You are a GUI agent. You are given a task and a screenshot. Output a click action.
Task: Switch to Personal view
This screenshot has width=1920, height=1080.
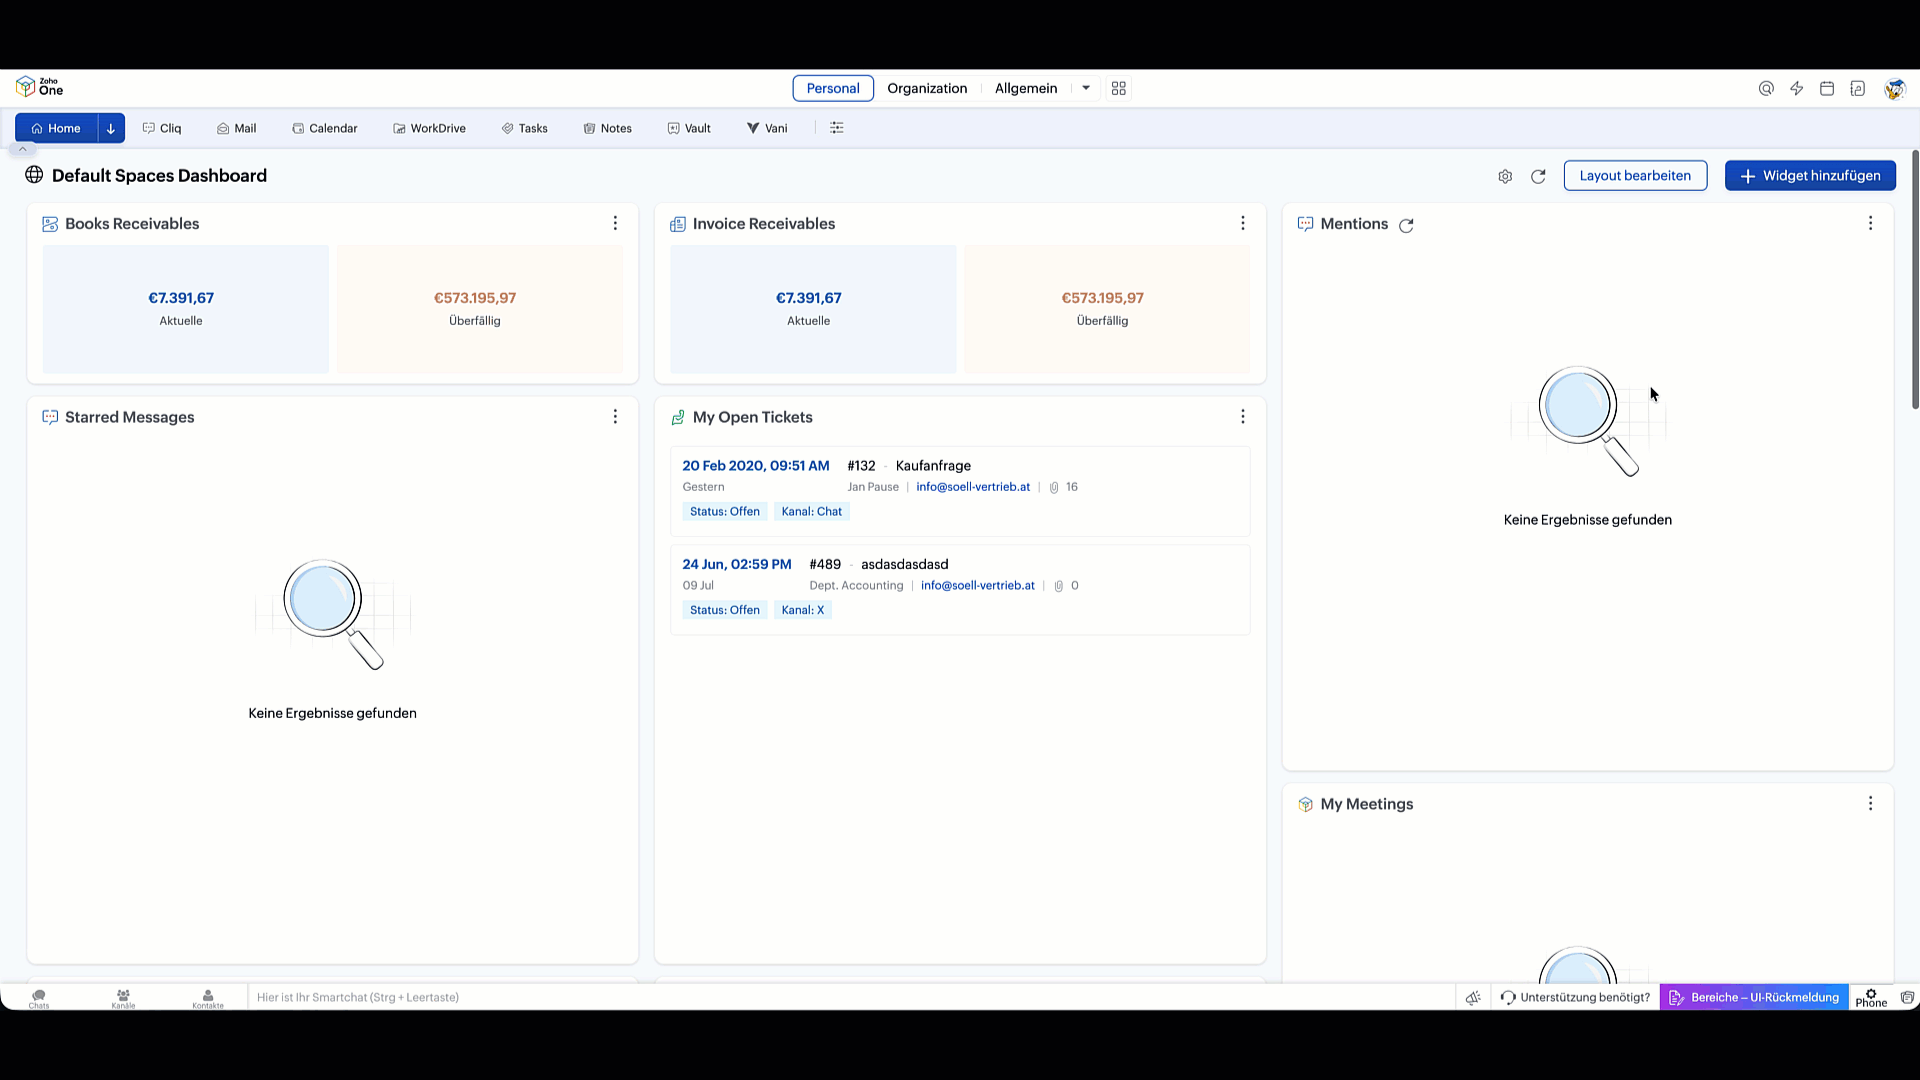coord(833,88)
